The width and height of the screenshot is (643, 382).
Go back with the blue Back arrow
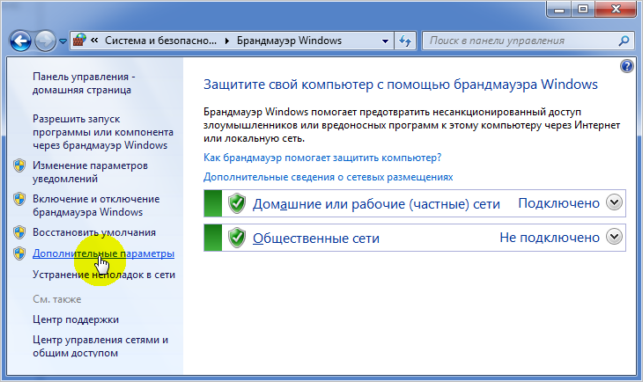tap(21, 41)
